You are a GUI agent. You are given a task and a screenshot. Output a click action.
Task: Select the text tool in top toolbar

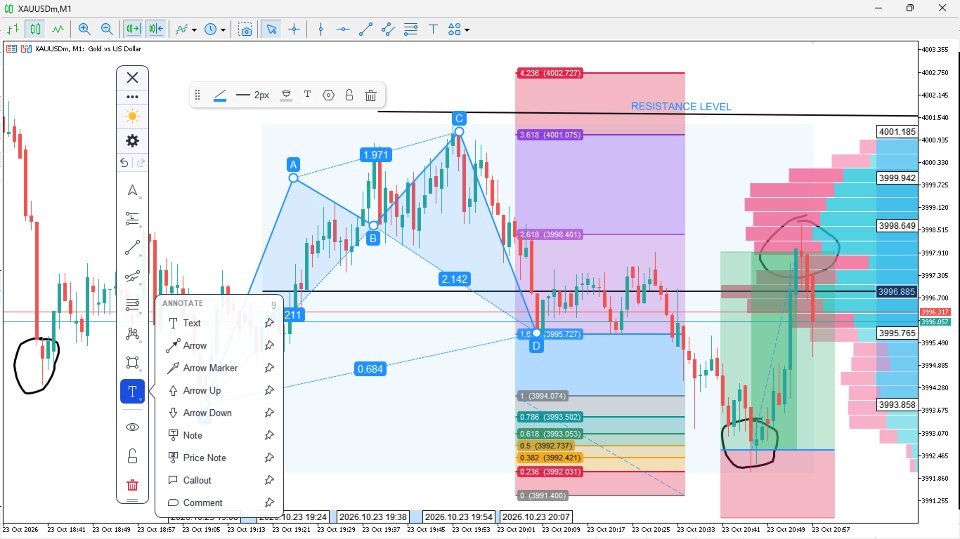pyautogui.click(x=433, y=29)
